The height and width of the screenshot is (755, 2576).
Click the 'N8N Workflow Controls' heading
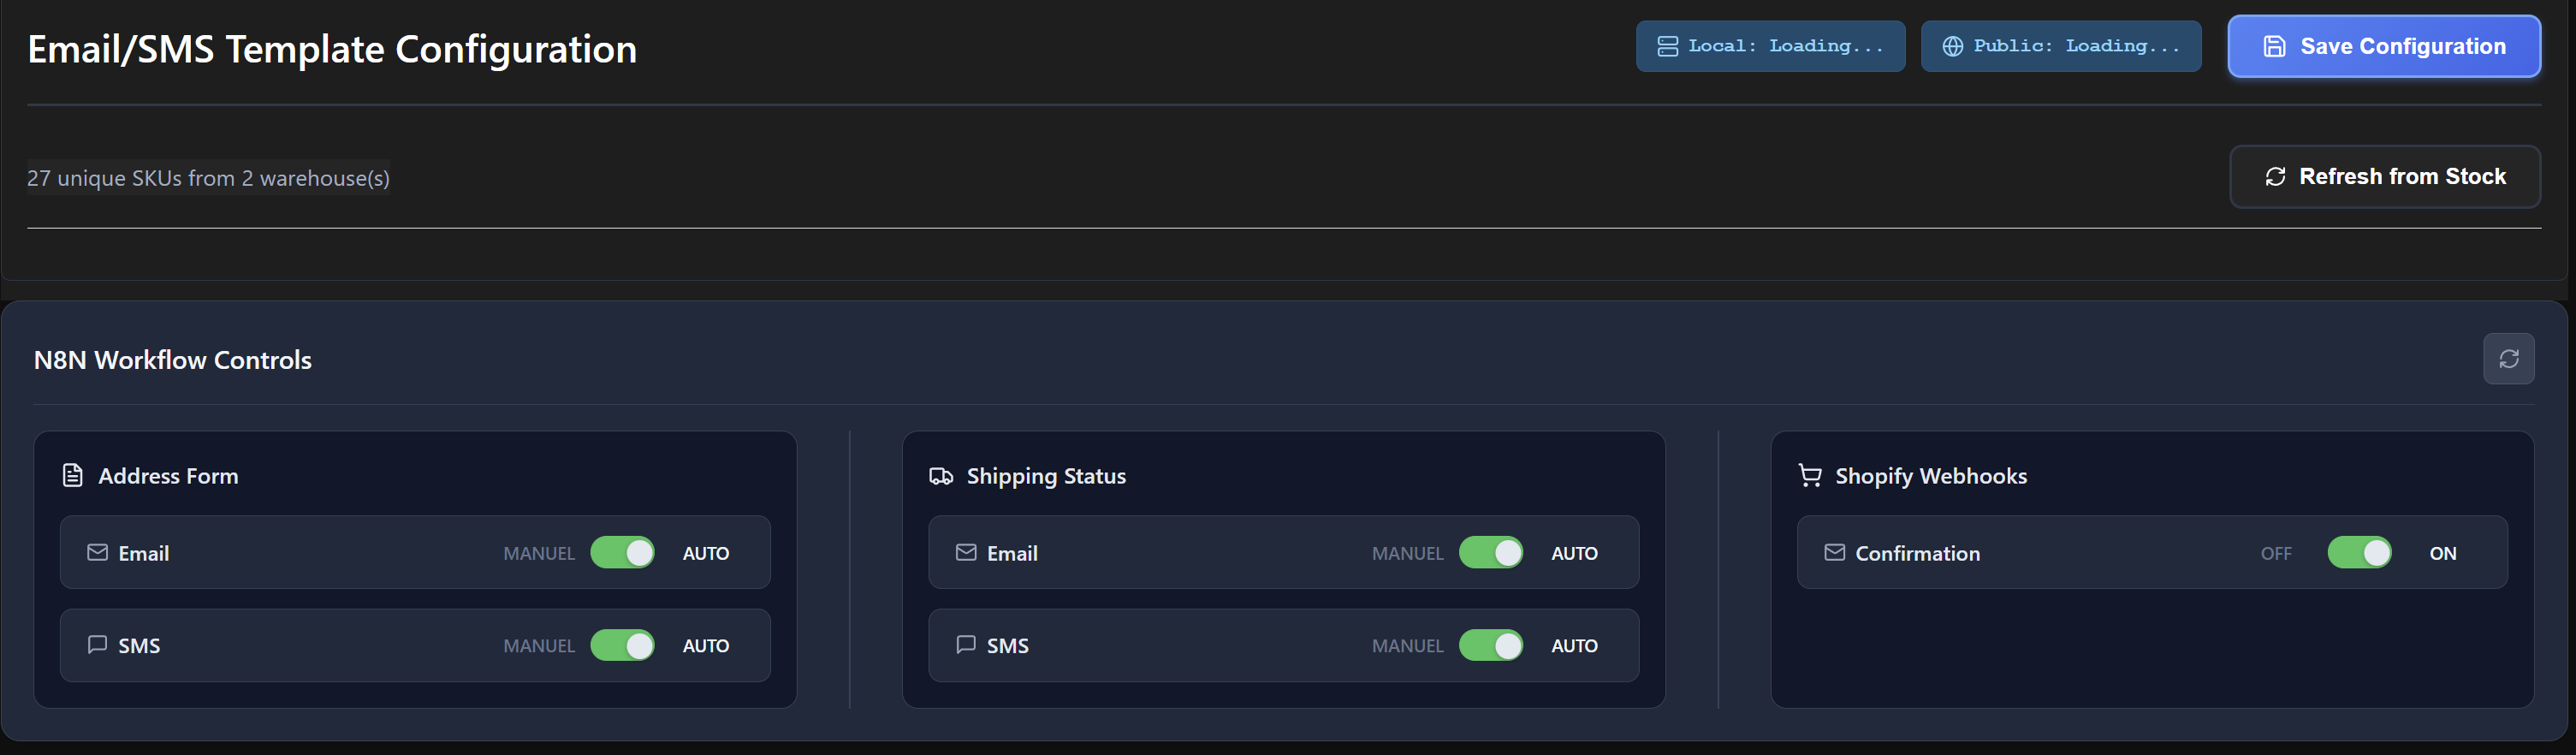(173, 360)
